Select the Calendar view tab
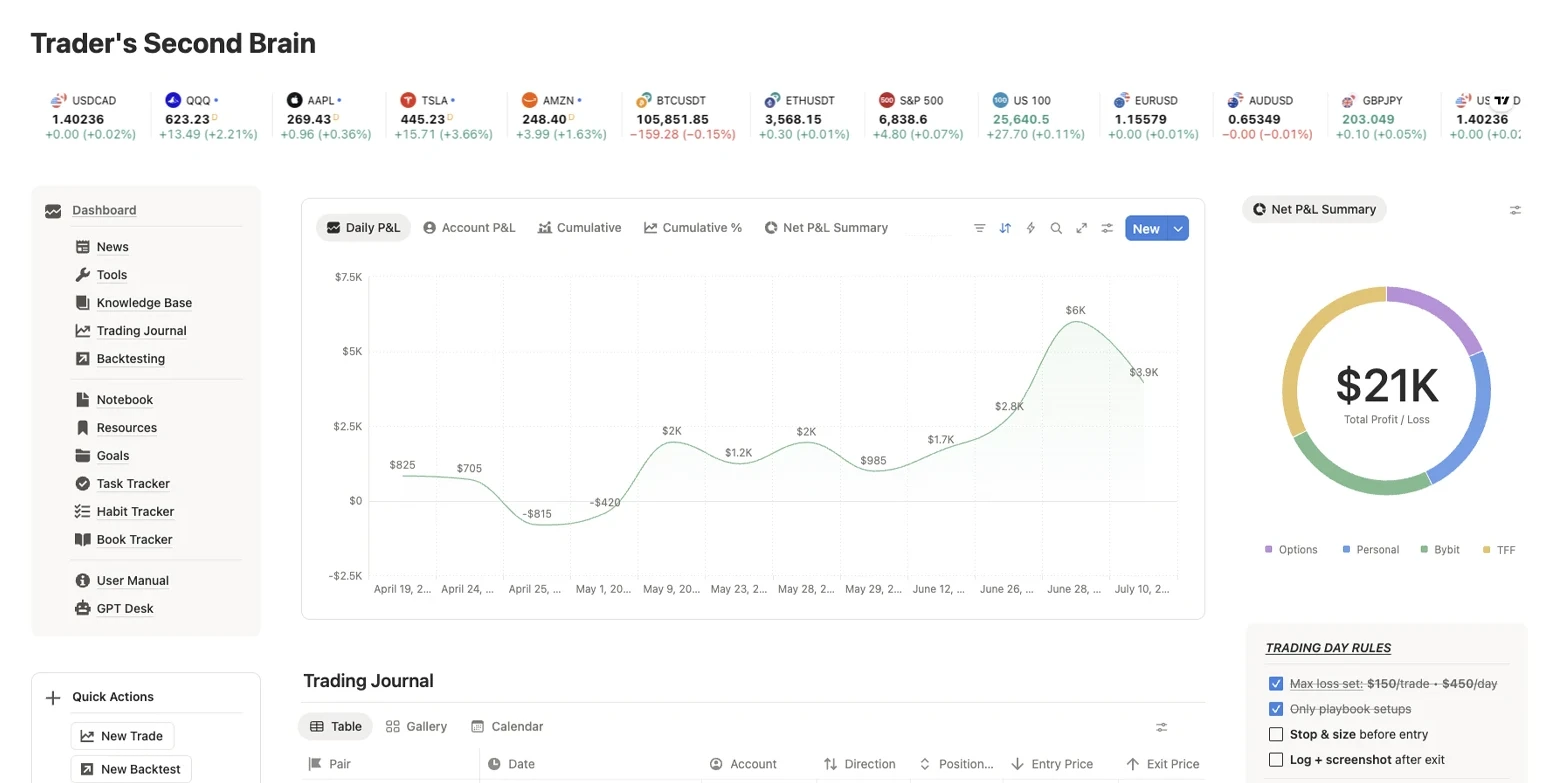The image size is (1560, 783). 507,727
